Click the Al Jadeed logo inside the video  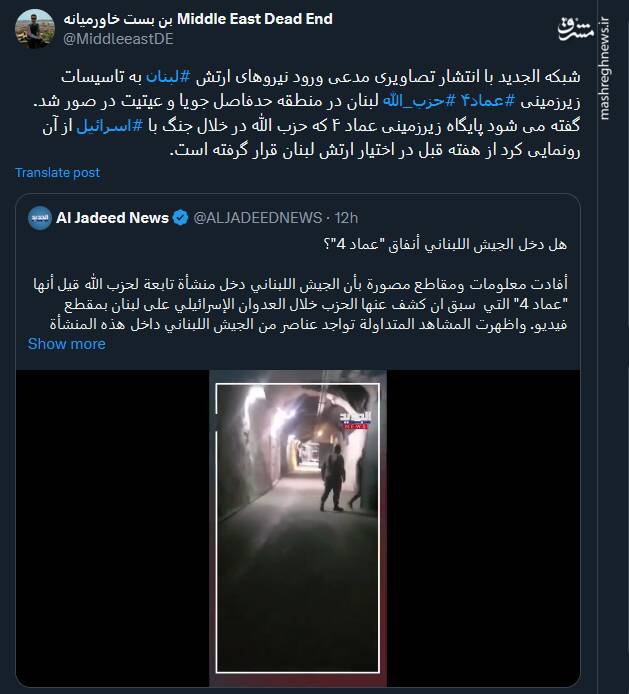[x=355, y=420]
